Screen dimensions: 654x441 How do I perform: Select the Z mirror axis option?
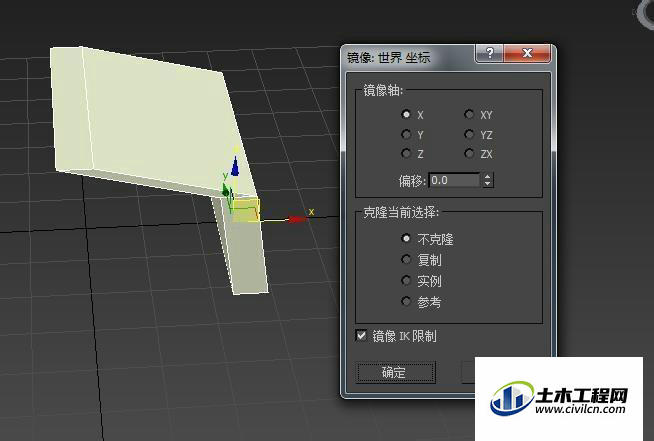405,154
